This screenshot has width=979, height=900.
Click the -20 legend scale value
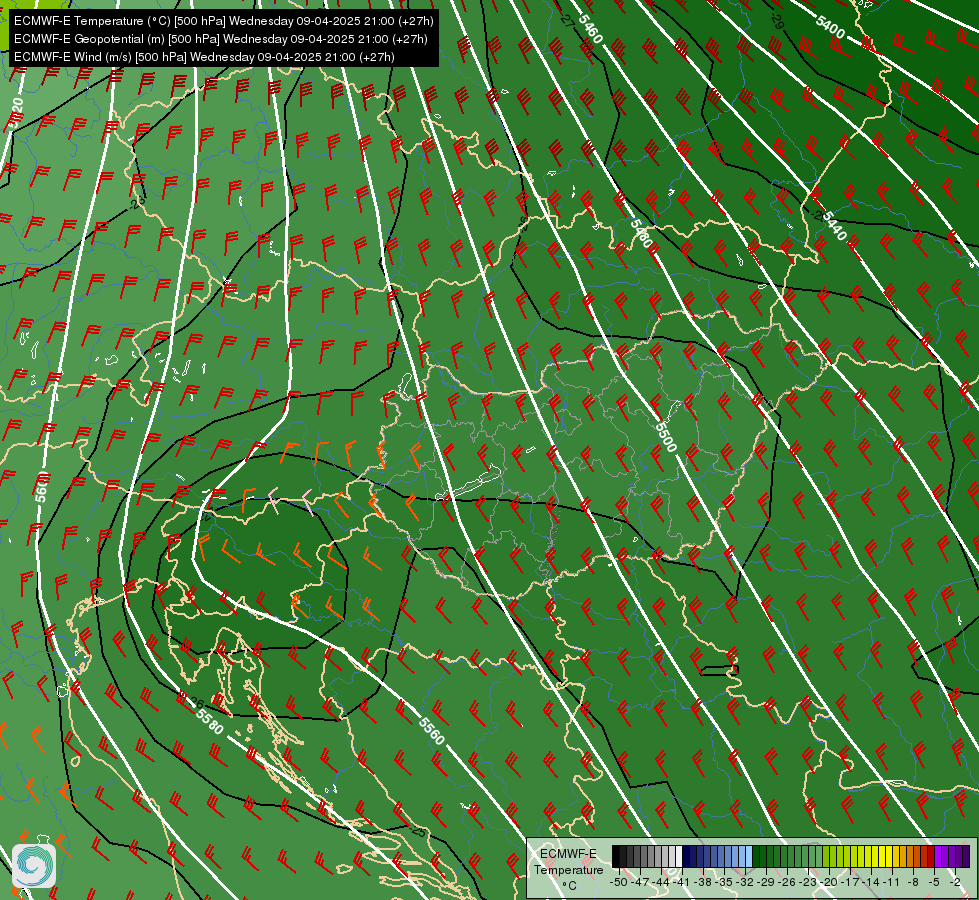point(829,882)
